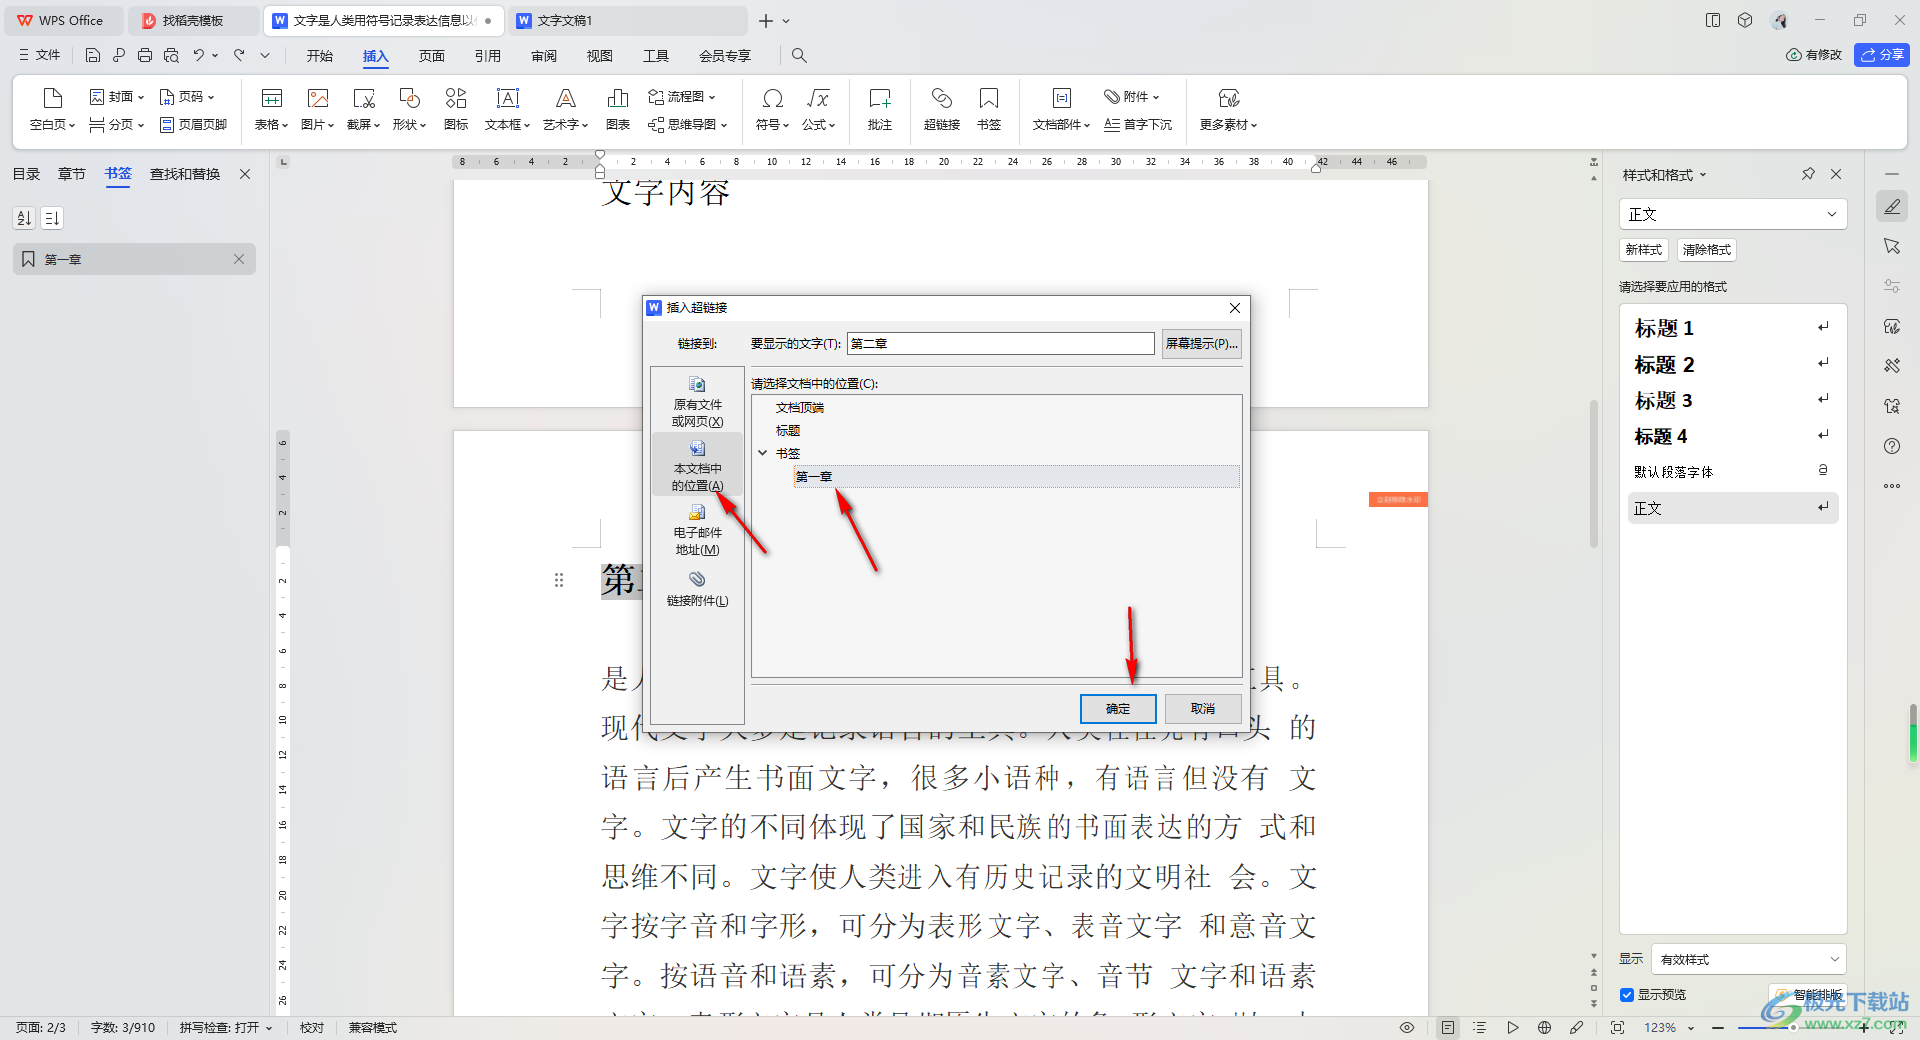Open the current style dropdown showing 正文
Image resolution: width=1920 pixels, height=1040 pixels.
1732,214
